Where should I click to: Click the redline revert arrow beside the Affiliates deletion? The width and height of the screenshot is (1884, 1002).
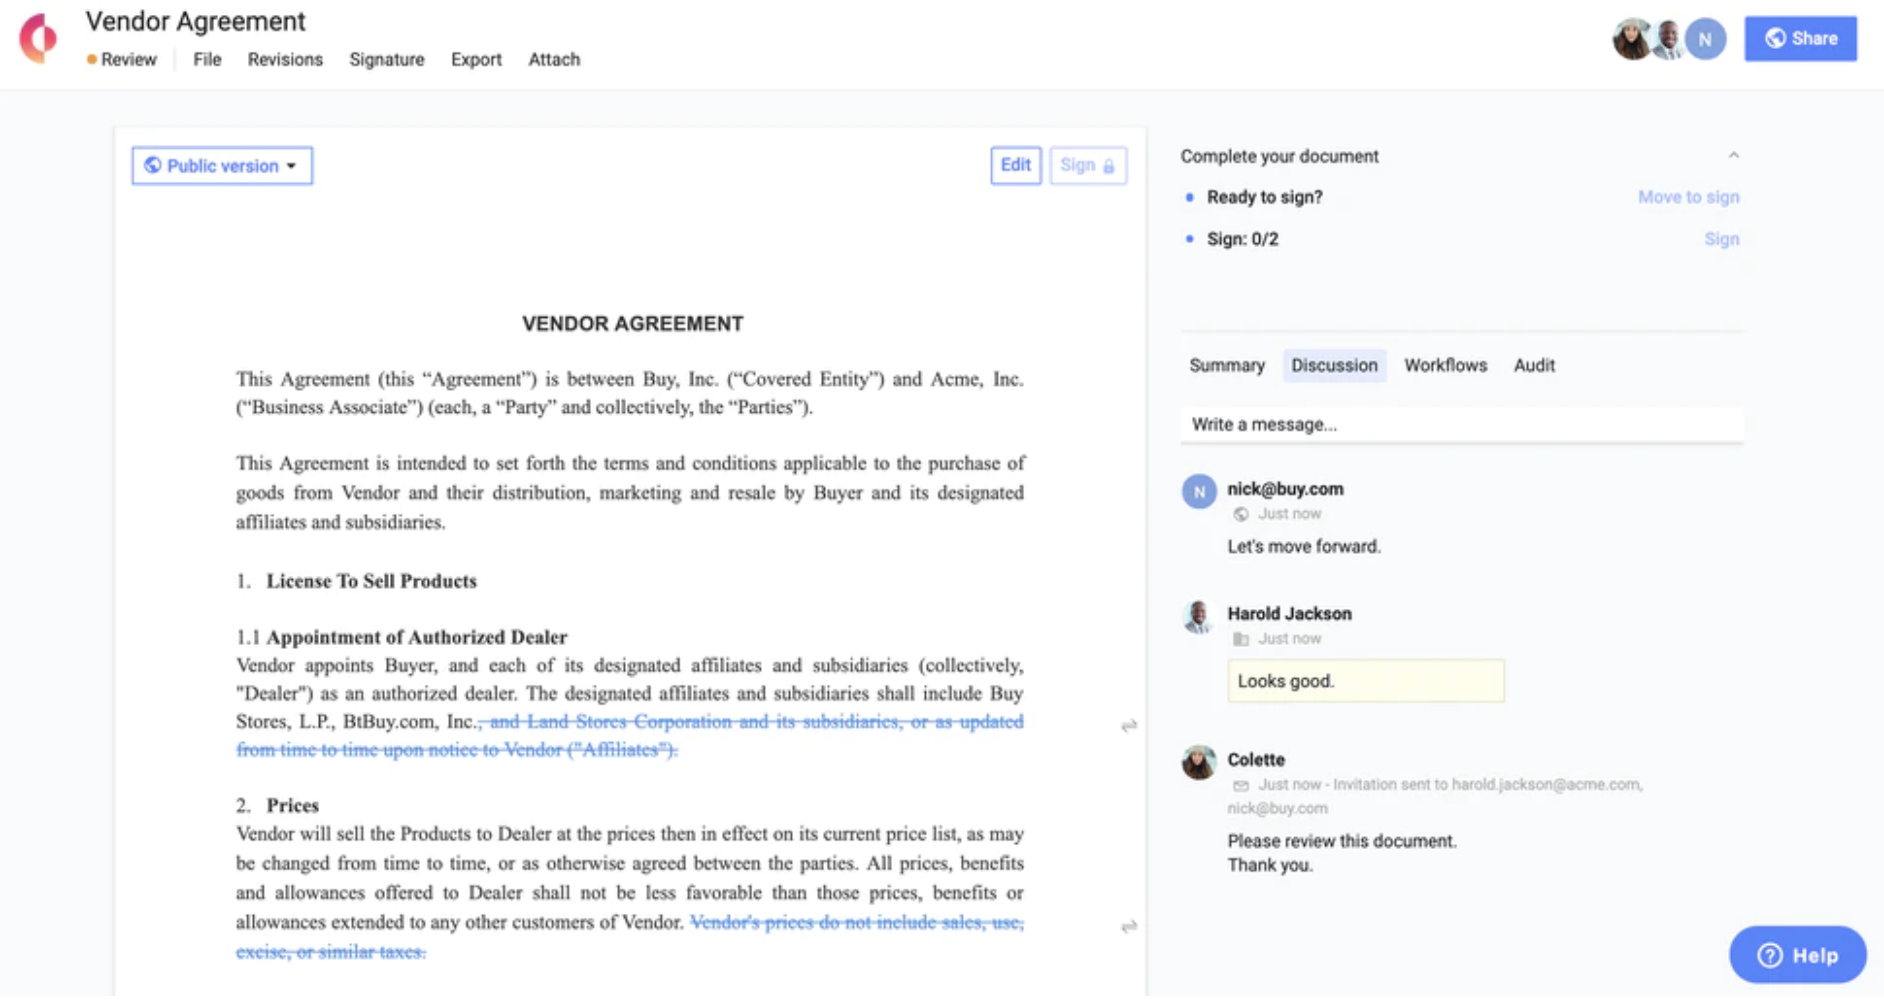point(1129,725)
